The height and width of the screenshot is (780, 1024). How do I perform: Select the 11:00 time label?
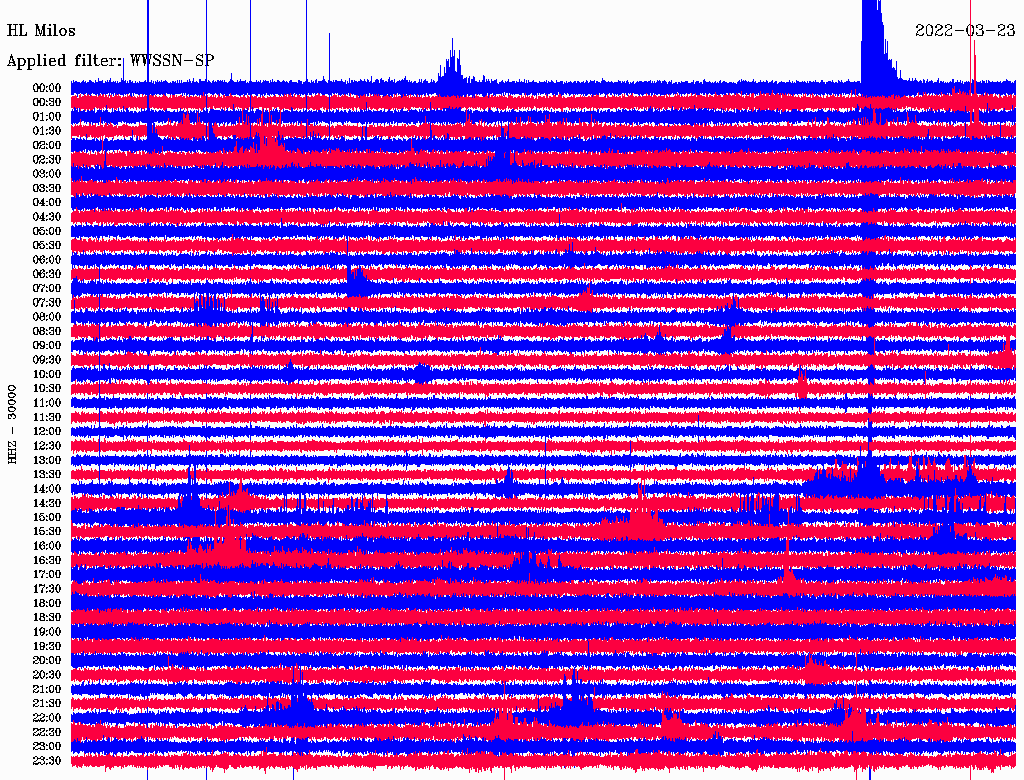tap(47, 402)
